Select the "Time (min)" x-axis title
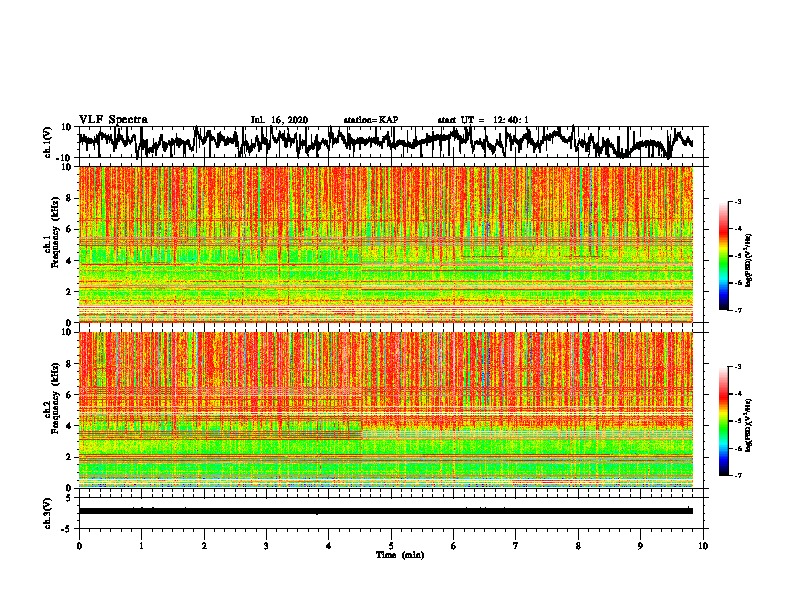 click(400, 555)
